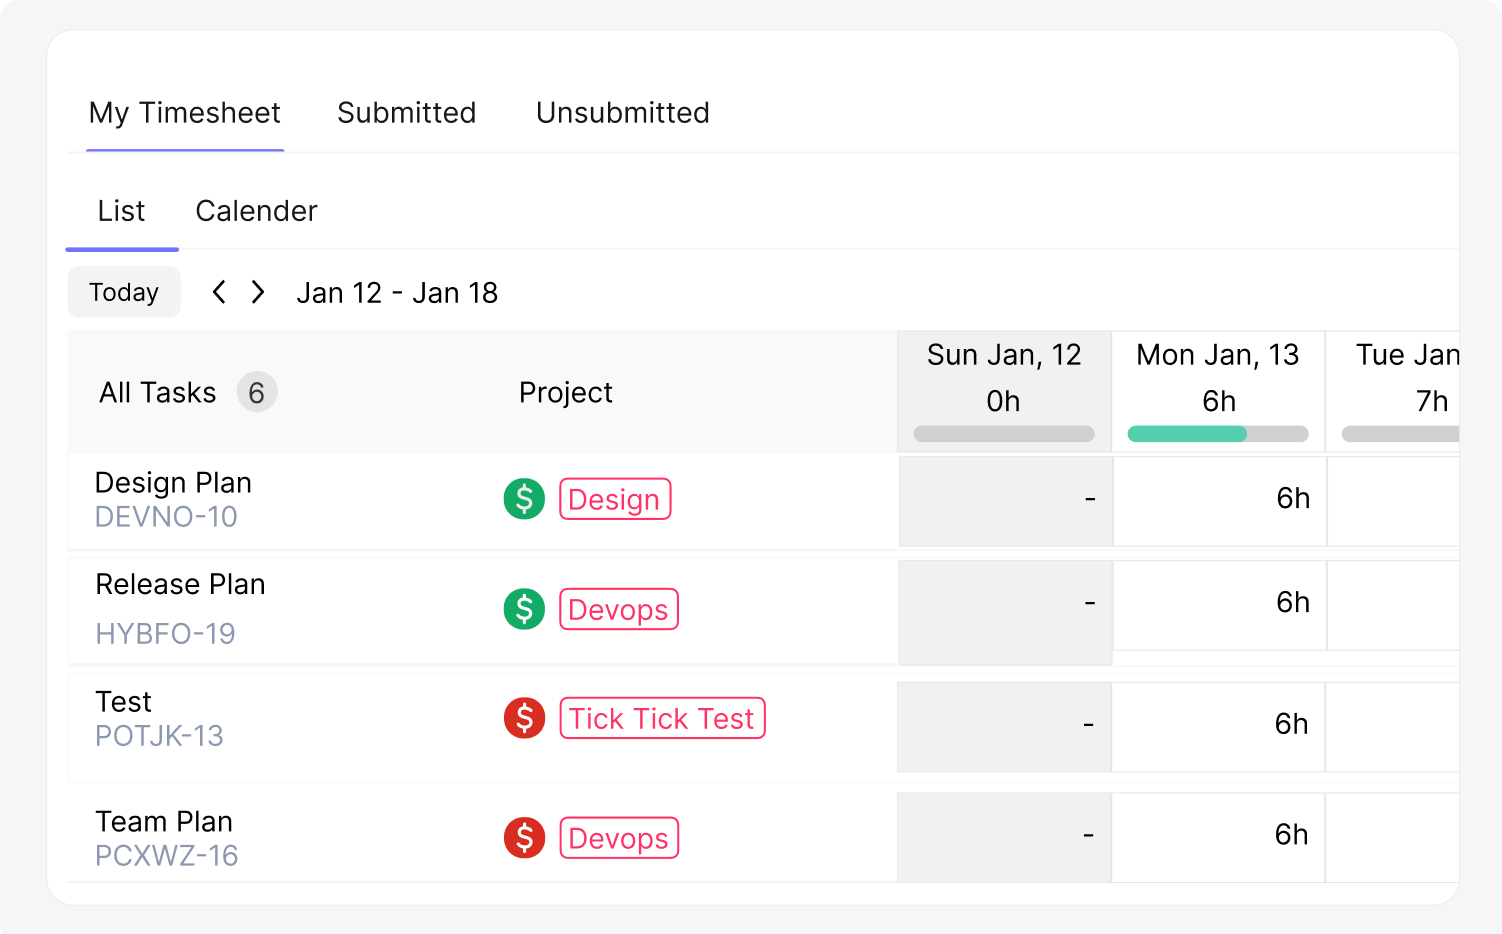Click the green billable icon on Design Plan
Image resolution: width=1502 pixels, height=934 pixels.
click(524, 498)
